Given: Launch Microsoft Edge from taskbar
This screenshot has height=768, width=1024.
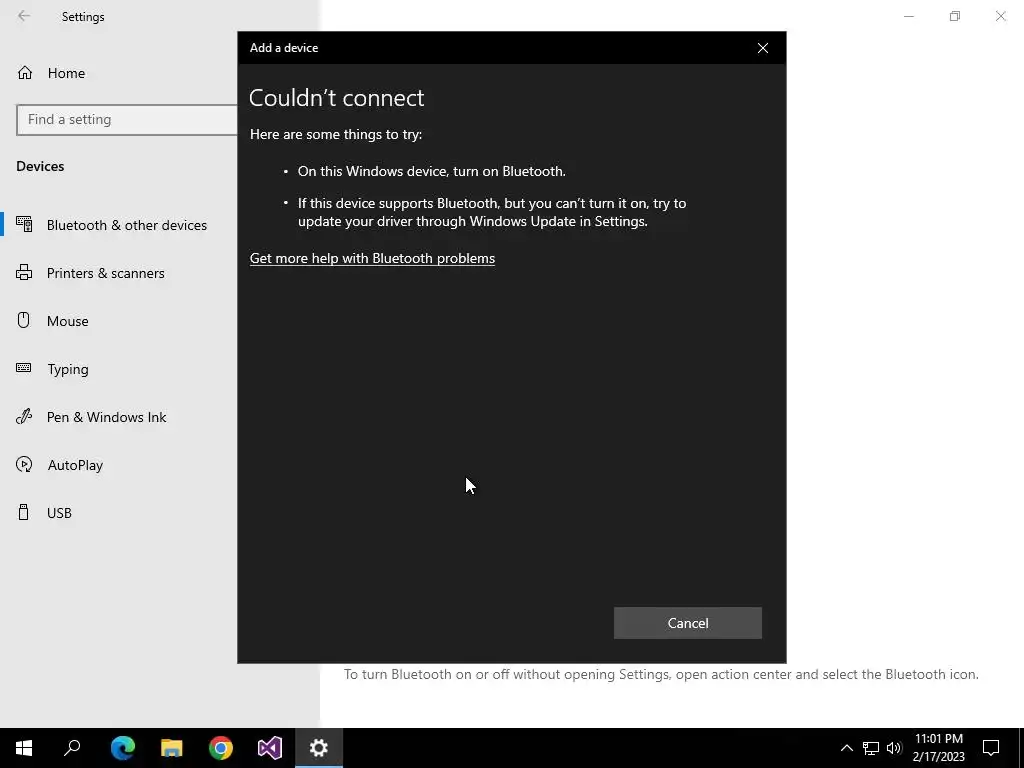Looking at the screenshot, I should point(123,748).
